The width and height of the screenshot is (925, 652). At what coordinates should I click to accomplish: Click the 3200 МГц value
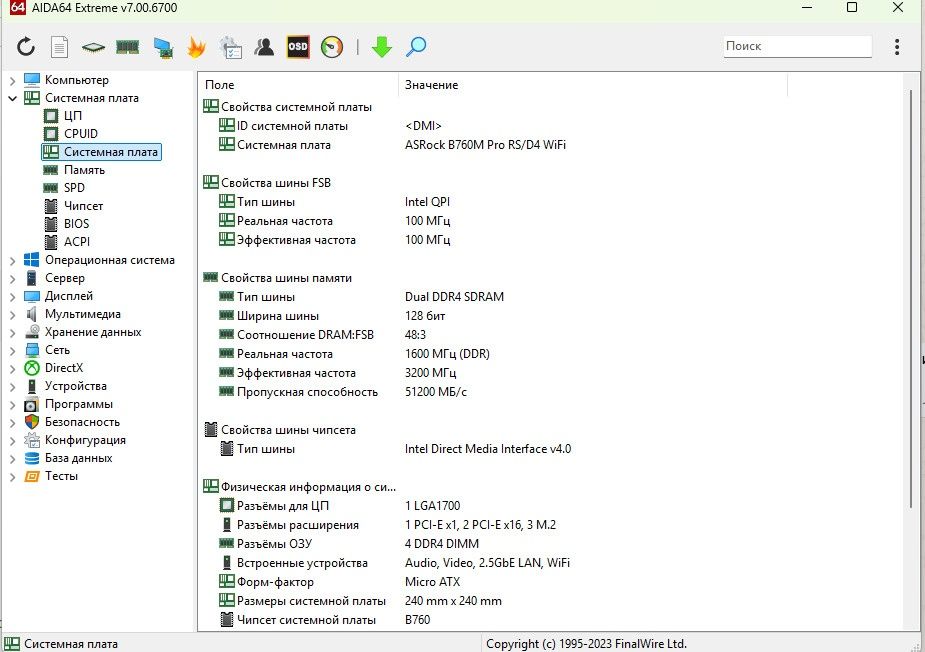[430, 373]
